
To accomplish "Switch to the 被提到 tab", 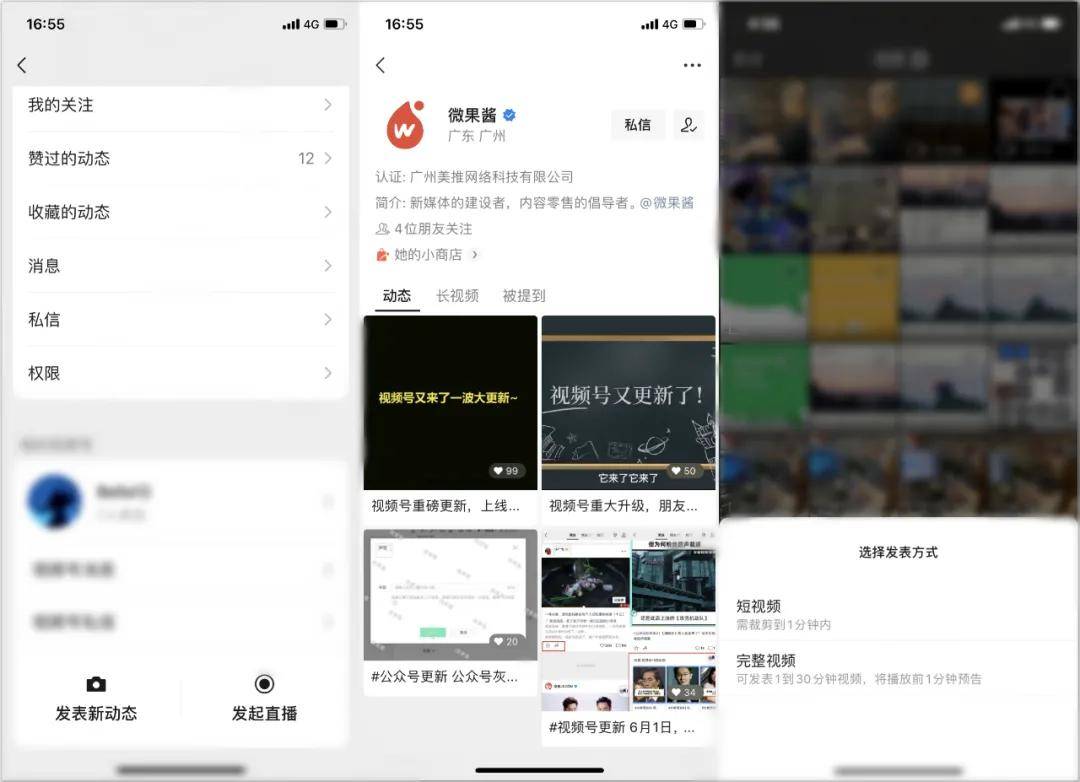I will tap(524, 296).
